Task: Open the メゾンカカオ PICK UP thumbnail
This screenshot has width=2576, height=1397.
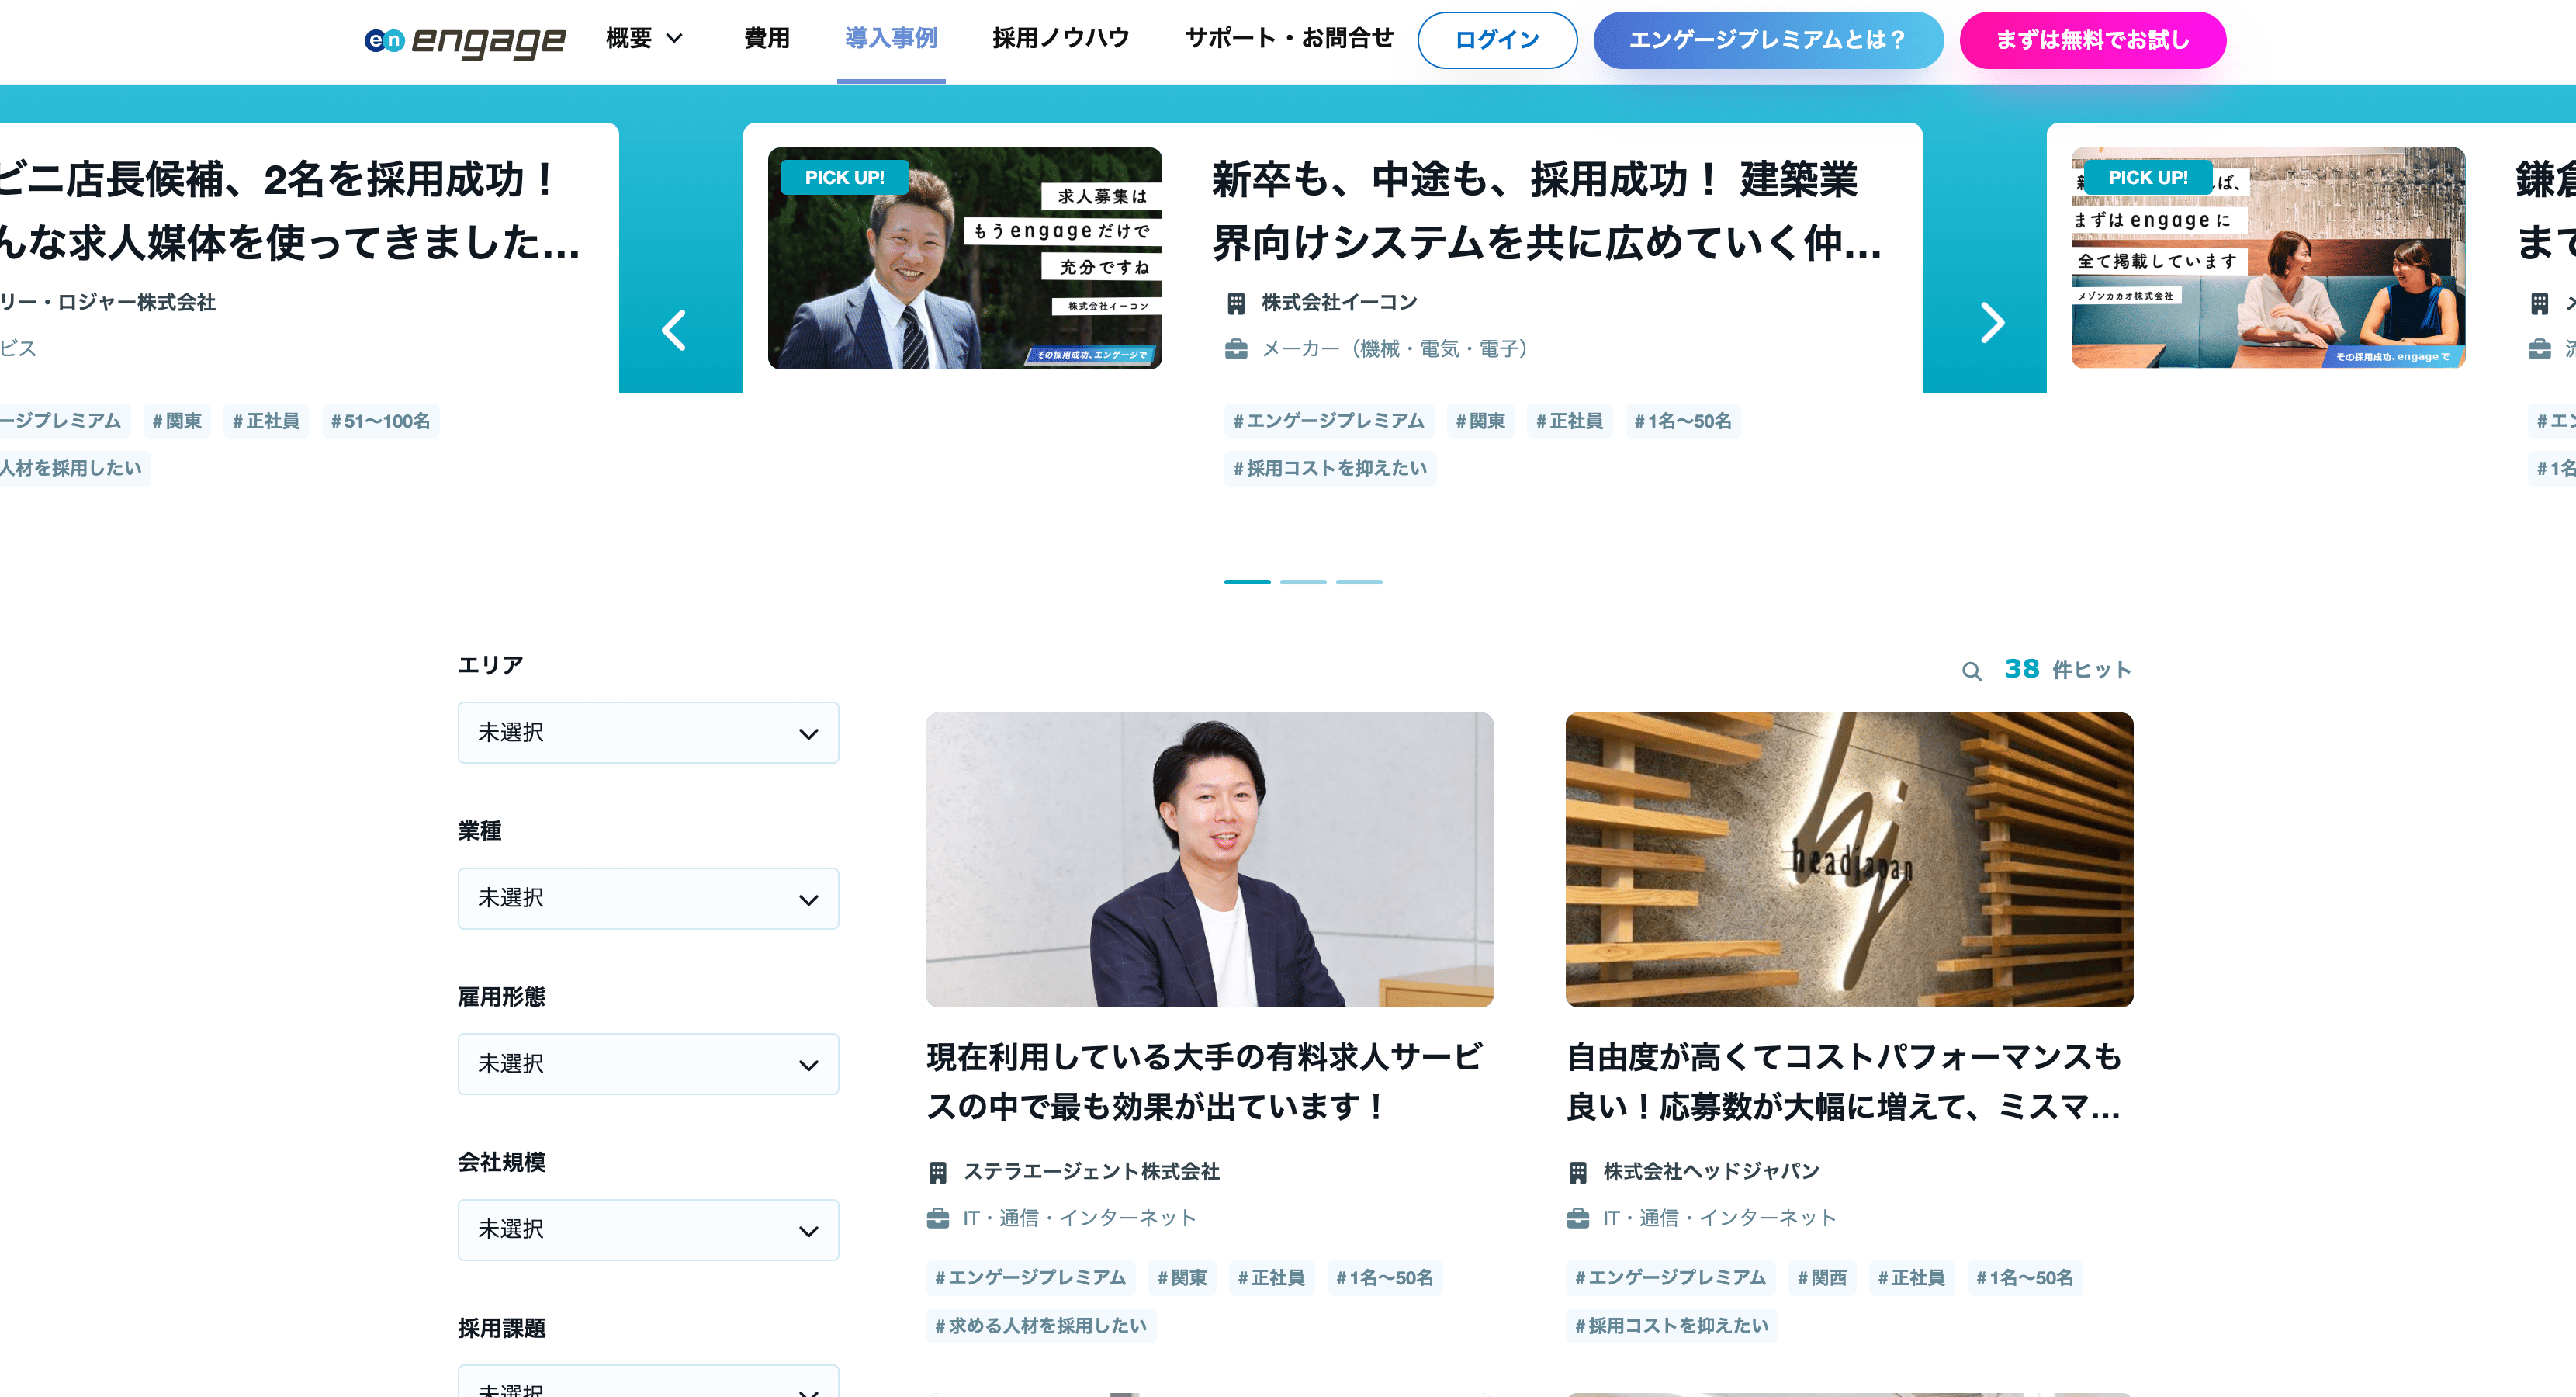Action: click(2268, 259)
